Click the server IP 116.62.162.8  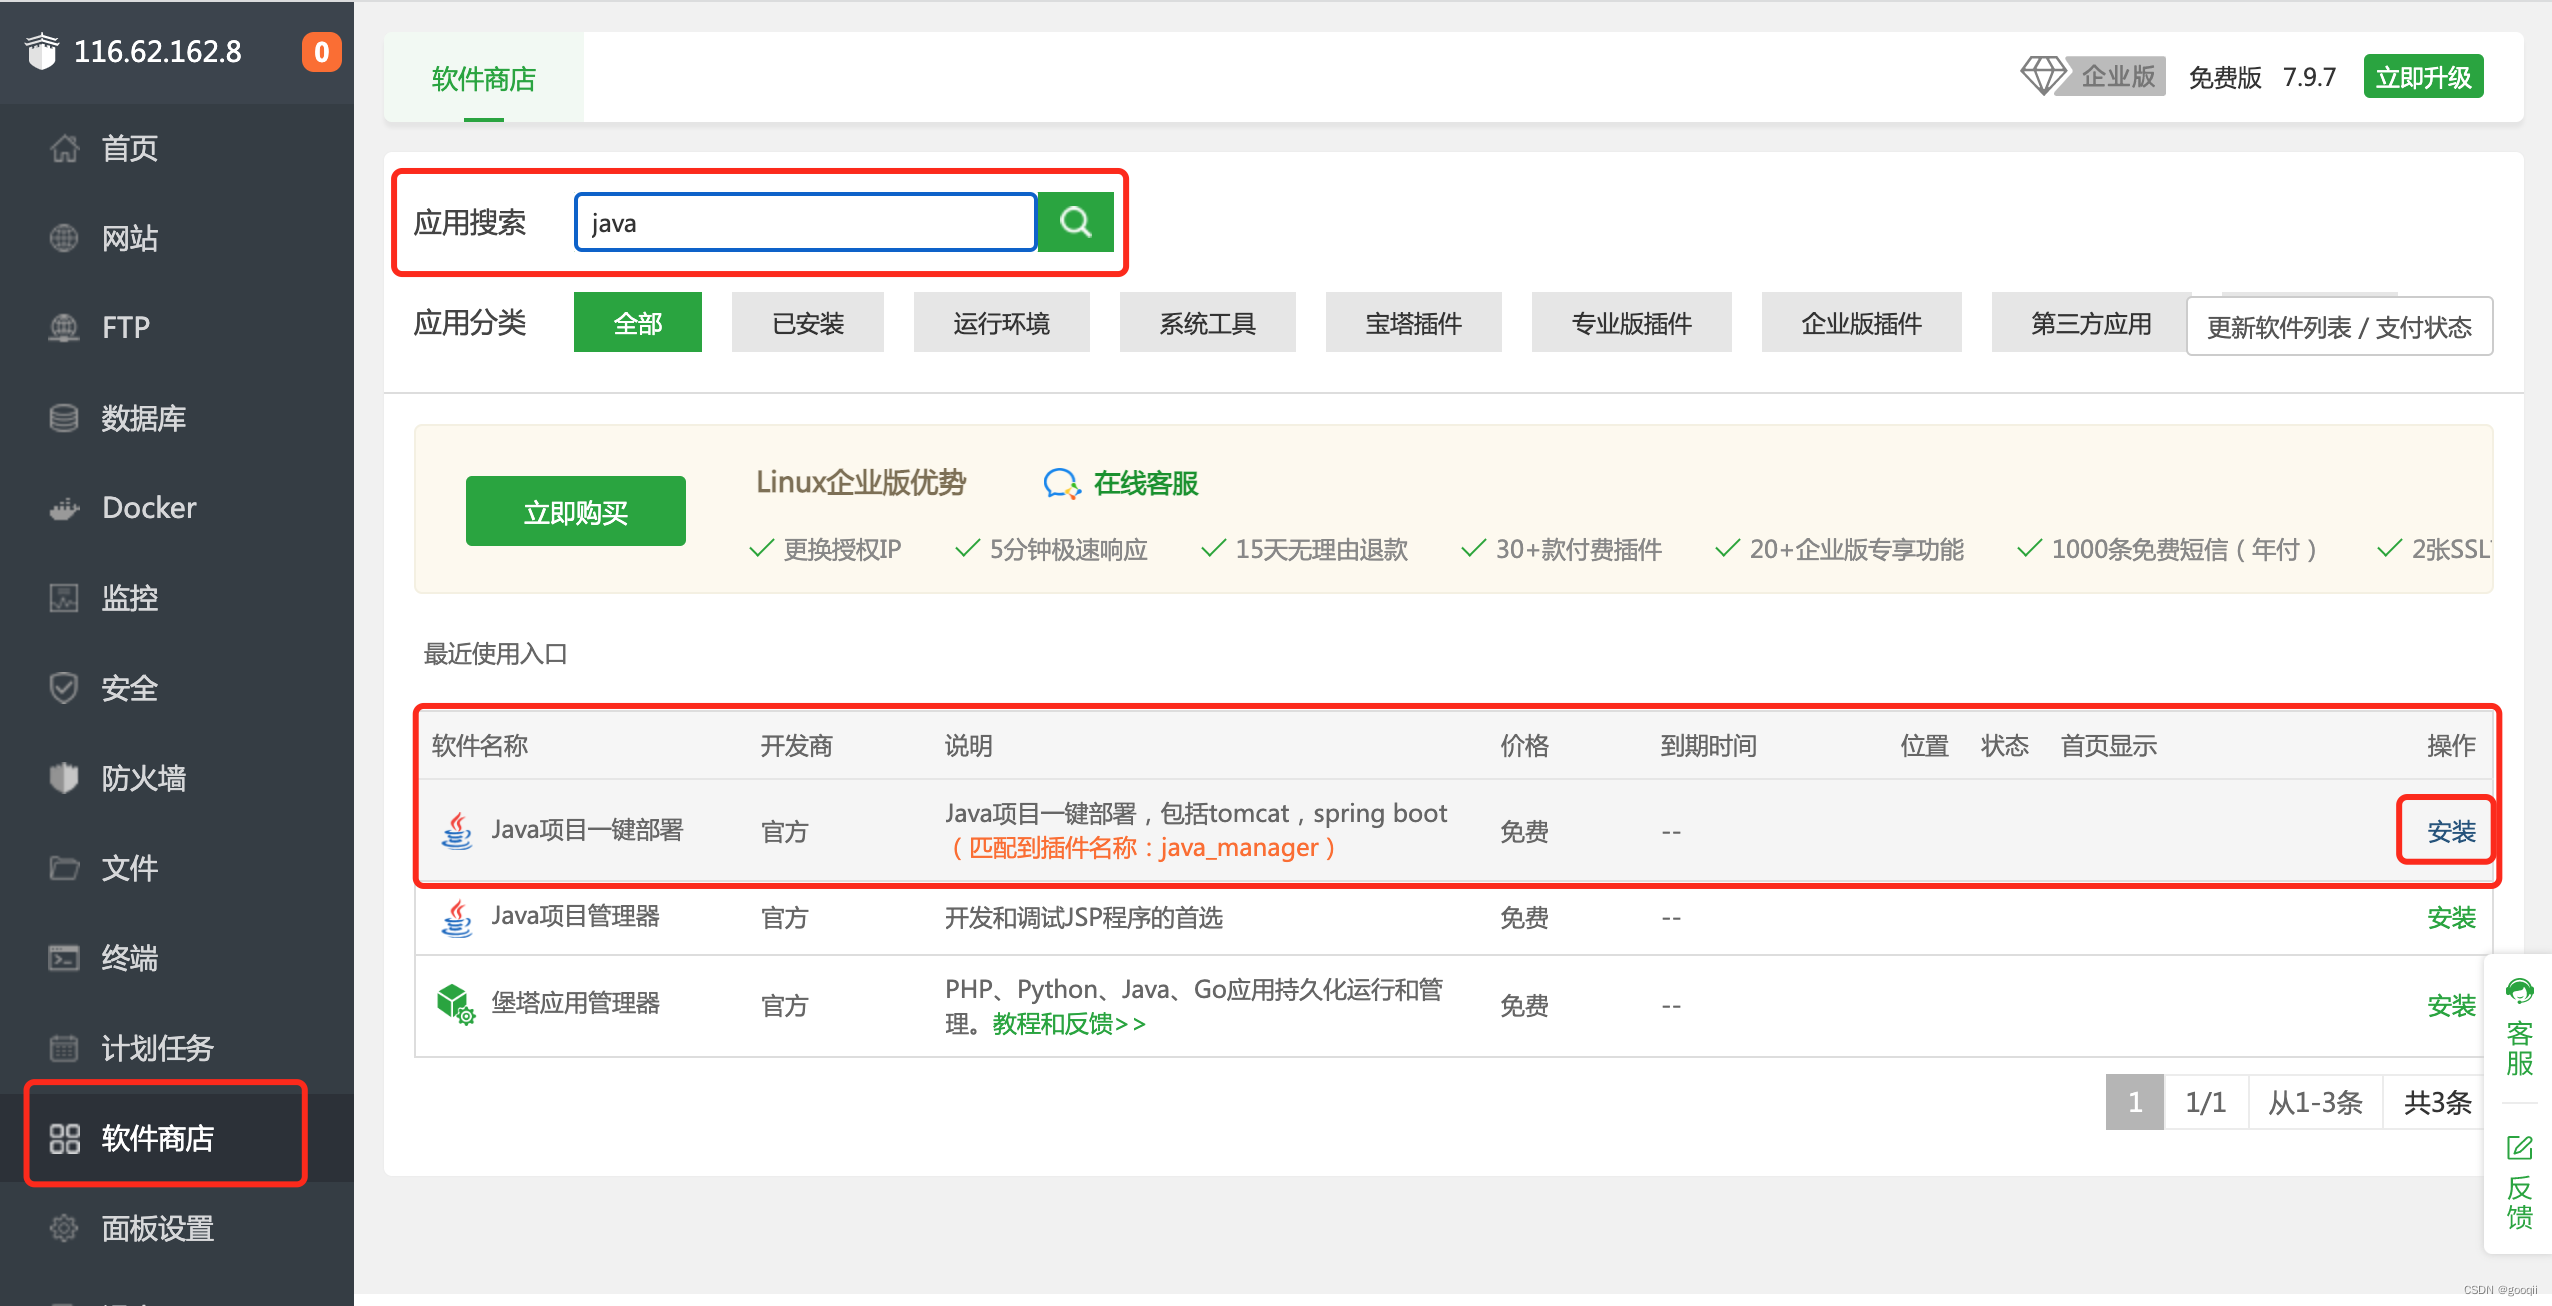pos(158,51)
